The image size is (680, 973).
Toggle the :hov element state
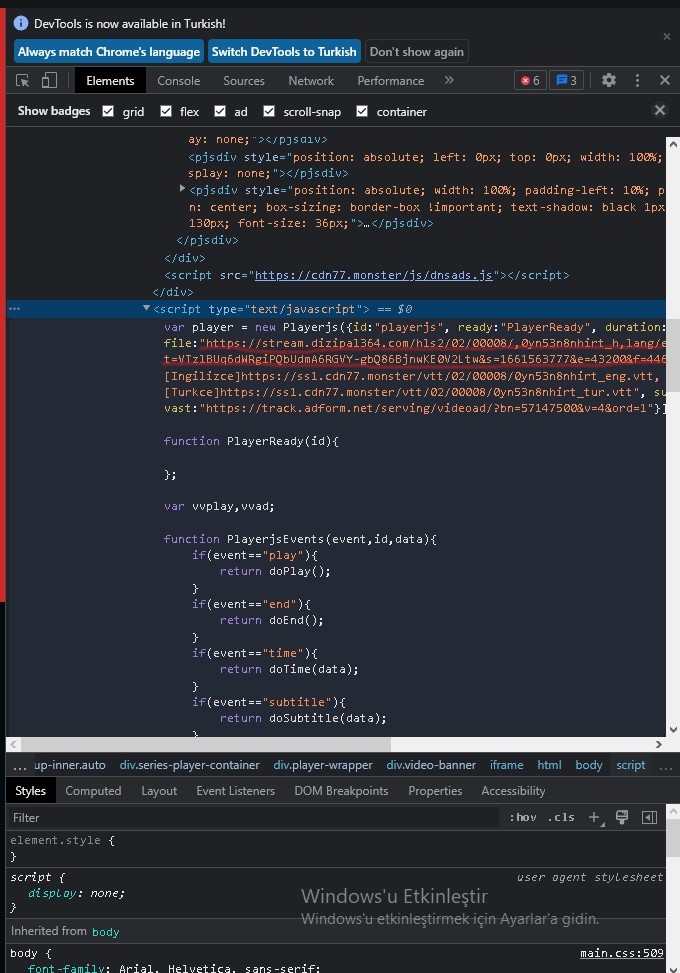522,817
